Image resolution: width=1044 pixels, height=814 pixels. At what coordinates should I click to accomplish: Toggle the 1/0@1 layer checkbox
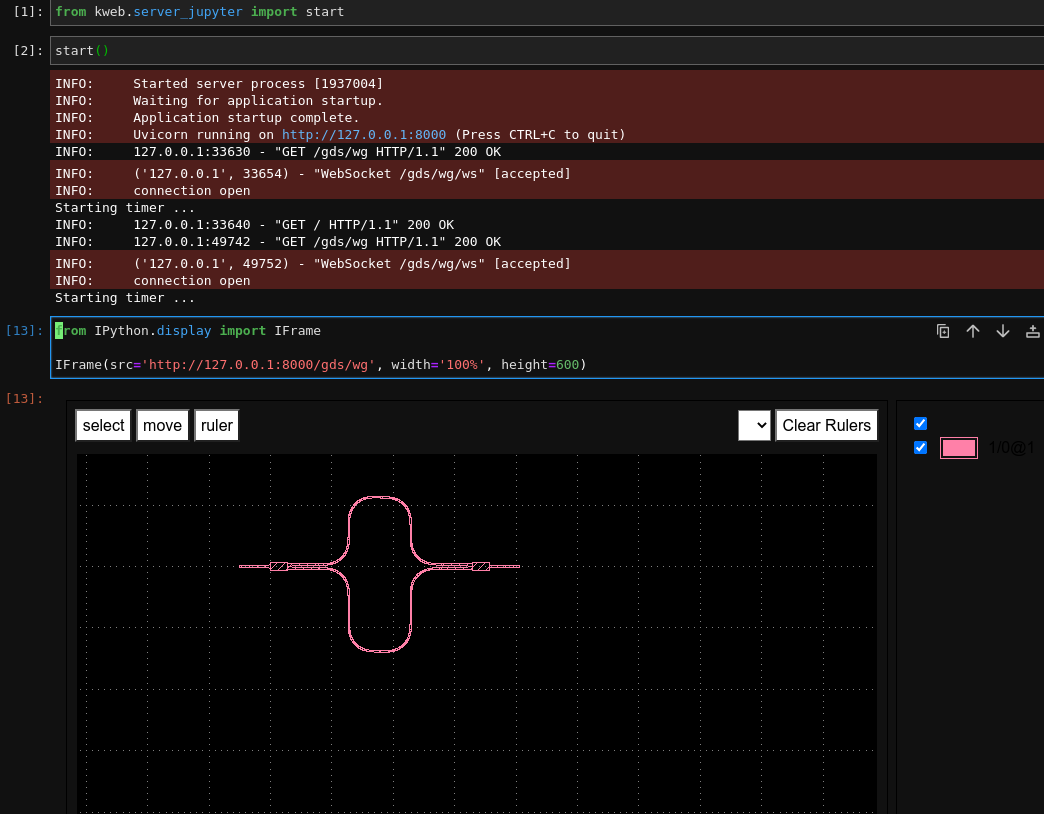[x=920, y=447]
